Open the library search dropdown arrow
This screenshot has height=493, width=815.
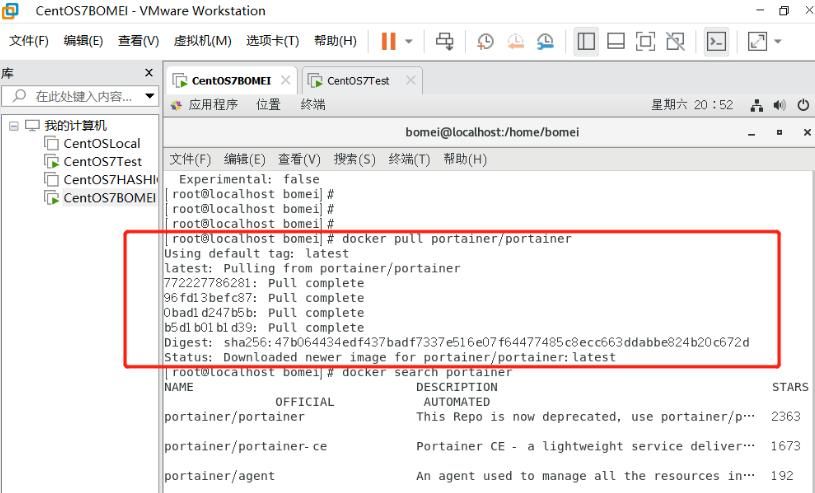pos(150,96)
